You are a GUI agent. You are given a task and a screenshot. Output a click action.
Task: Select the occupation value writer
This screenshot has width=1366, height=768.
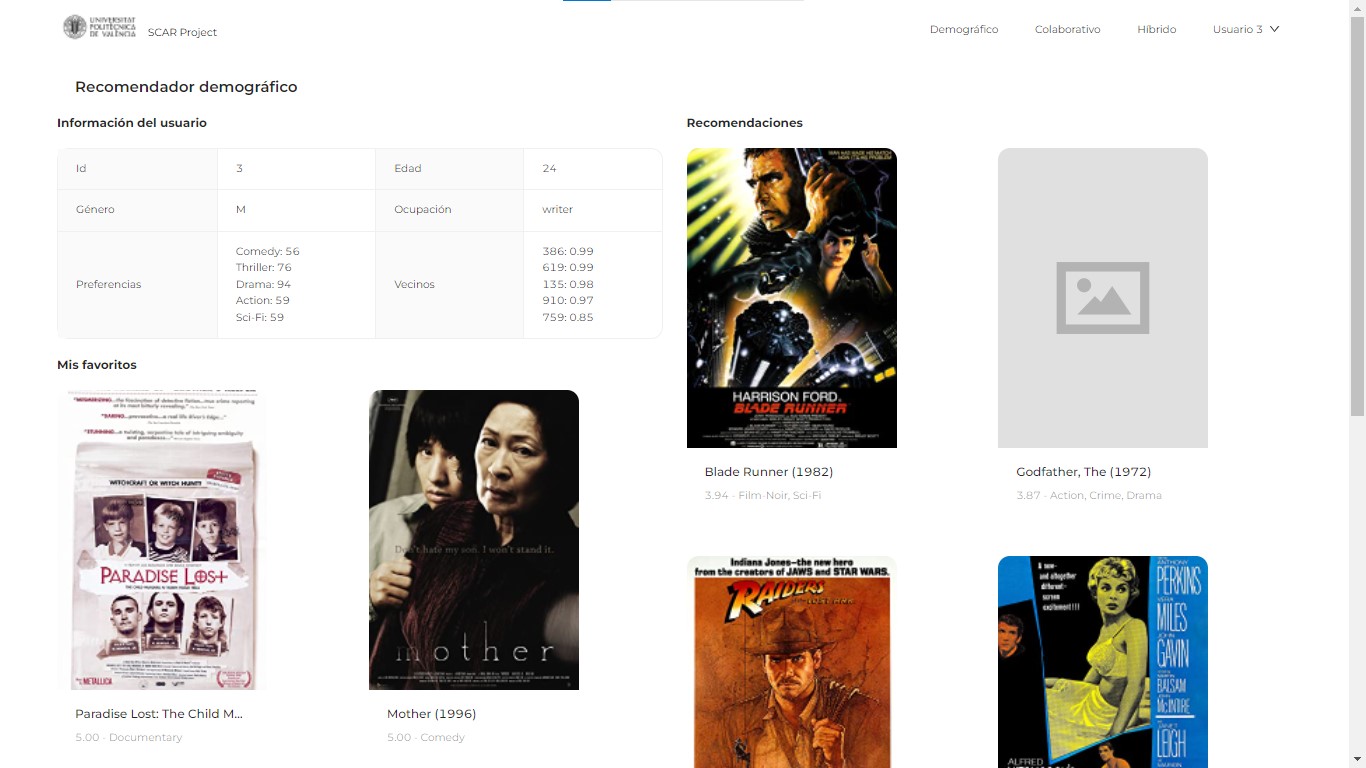pyautogui.click(x=557, y=210)
